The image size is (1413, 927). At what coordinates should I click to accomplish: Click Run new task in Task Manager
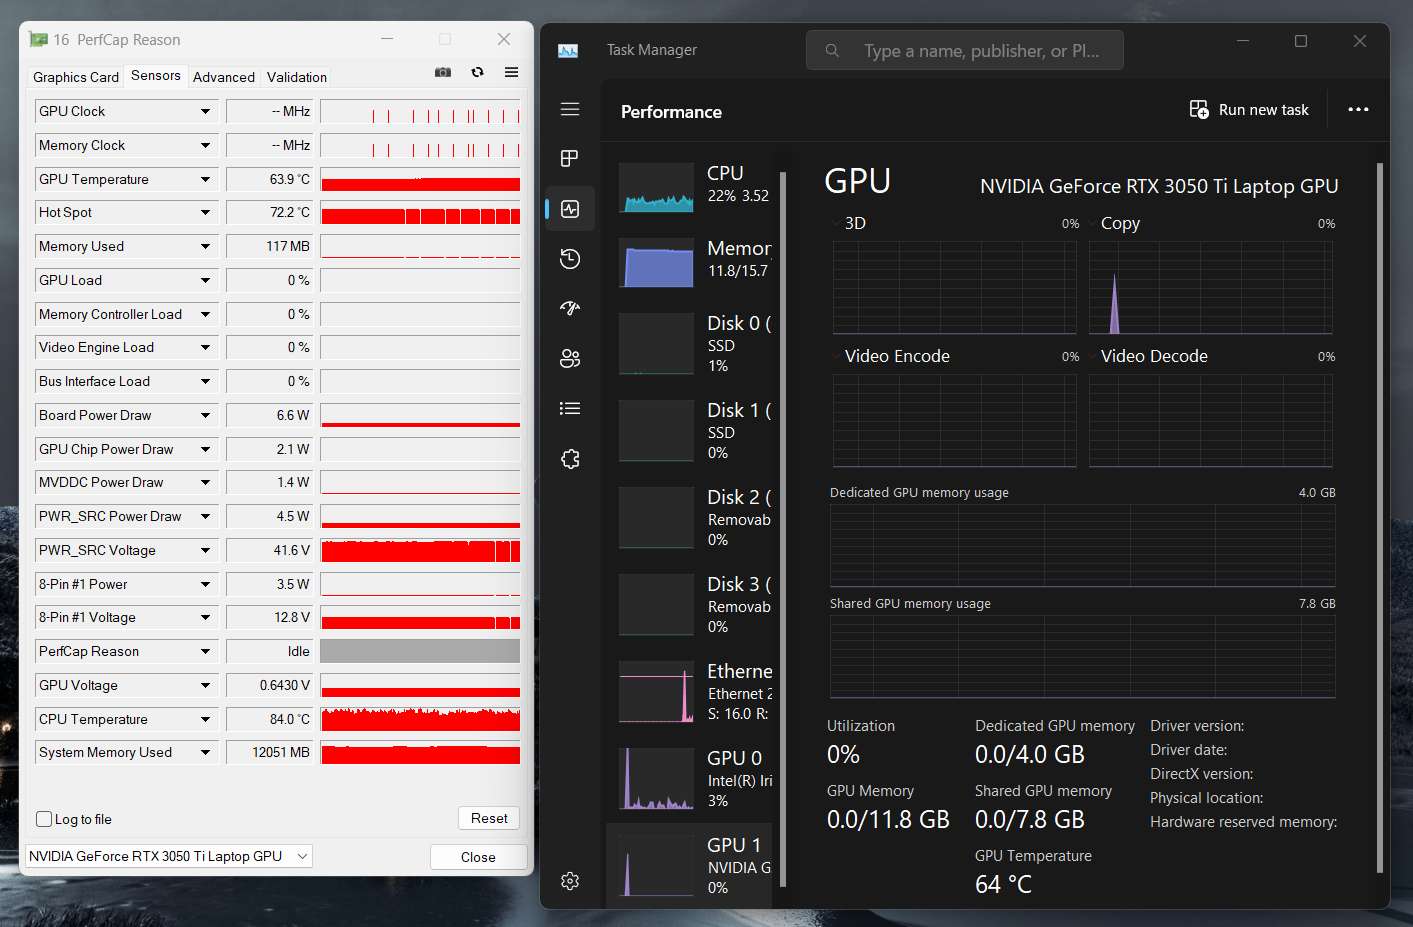(1249, 110)
